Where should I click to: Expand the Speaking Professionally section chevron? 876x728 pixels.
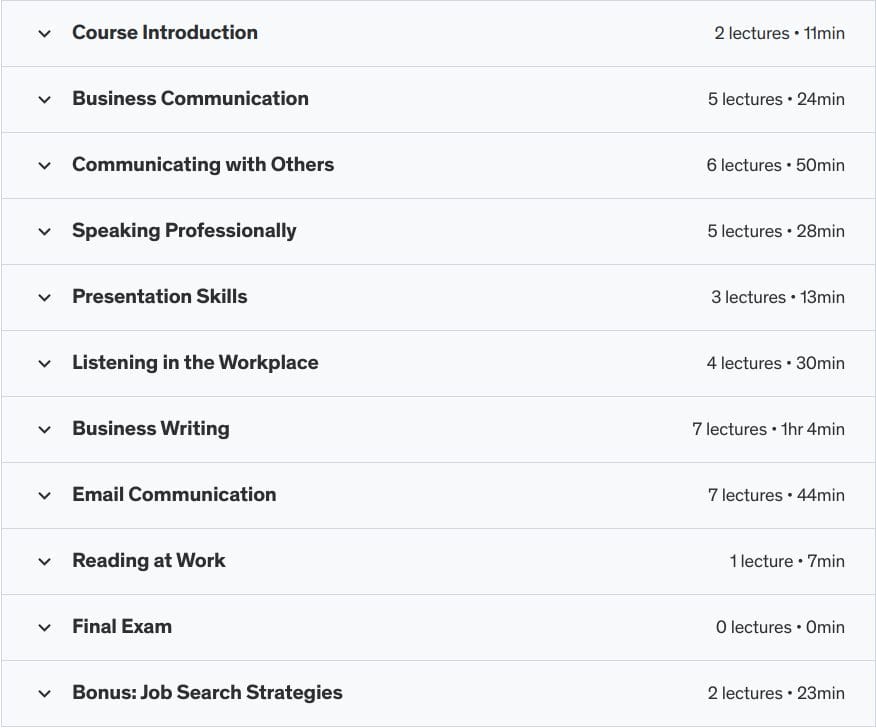coord(44,231)
